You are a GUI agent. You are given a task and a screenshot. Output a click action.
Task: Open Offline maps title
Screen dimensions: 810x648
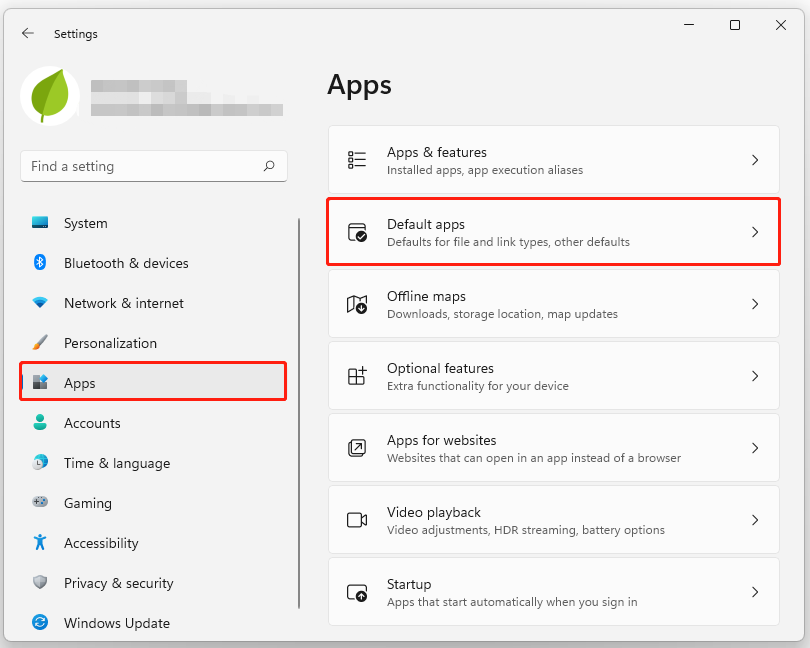426,296
